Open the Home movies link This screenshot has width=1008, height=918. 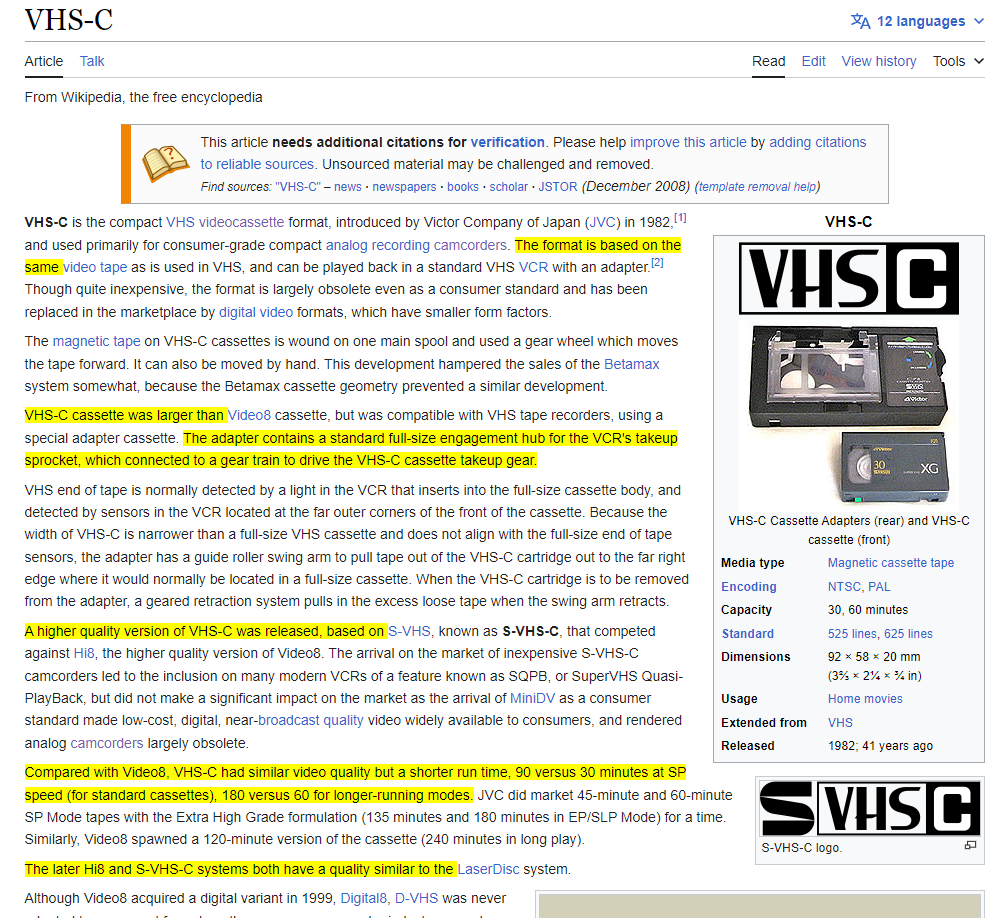pyautogui.click(x=865, y=698)
